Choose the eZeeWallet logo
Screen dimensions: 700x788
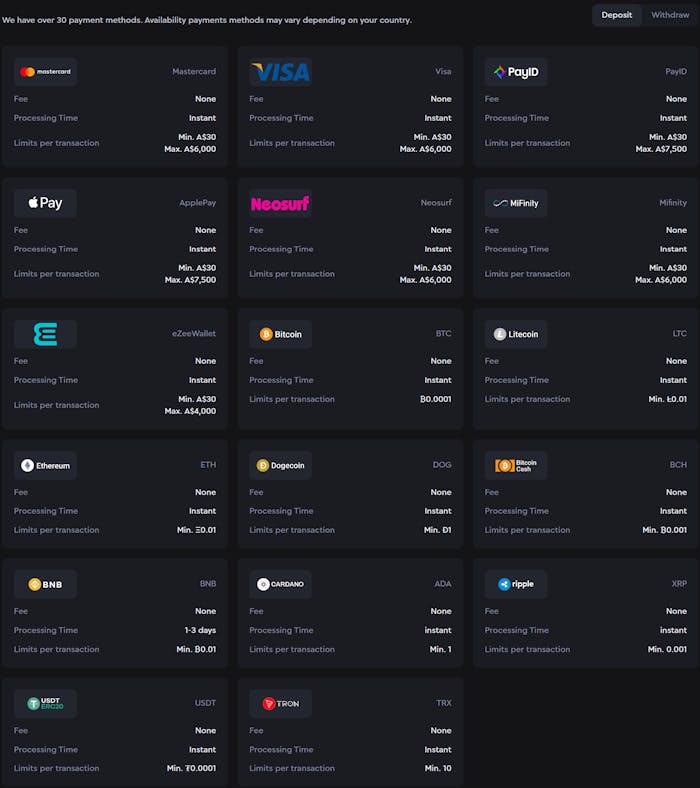(45, 334)
